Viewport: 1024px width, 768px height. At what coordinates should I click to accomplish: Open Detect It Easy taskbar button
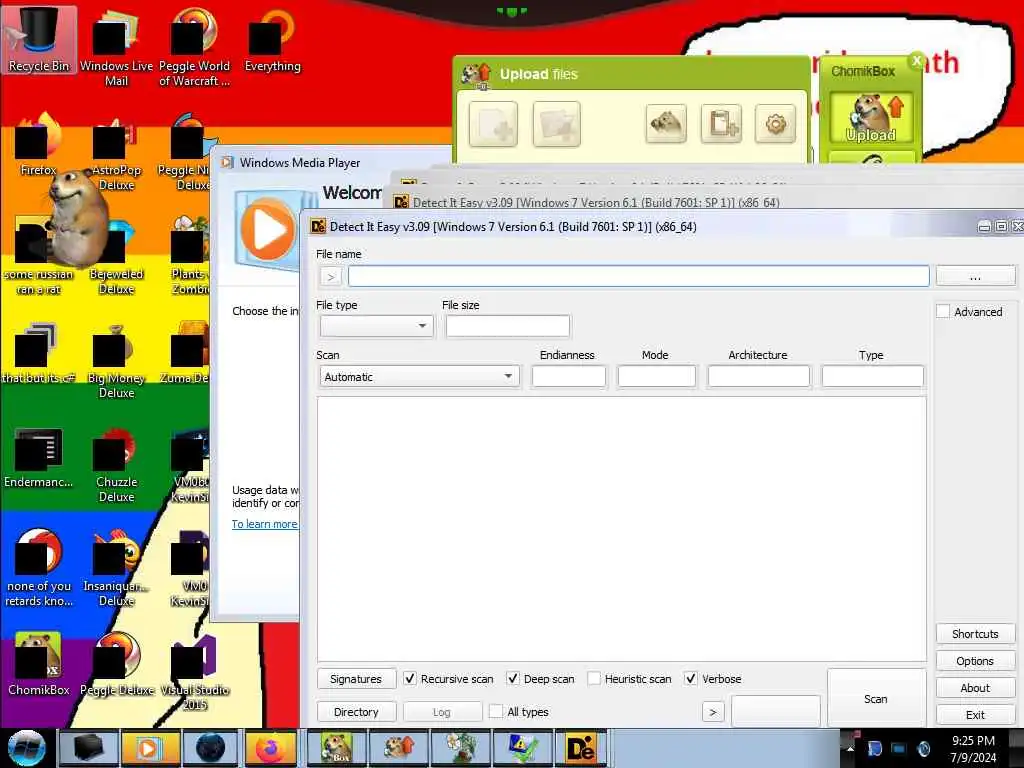tap(581, 748)
